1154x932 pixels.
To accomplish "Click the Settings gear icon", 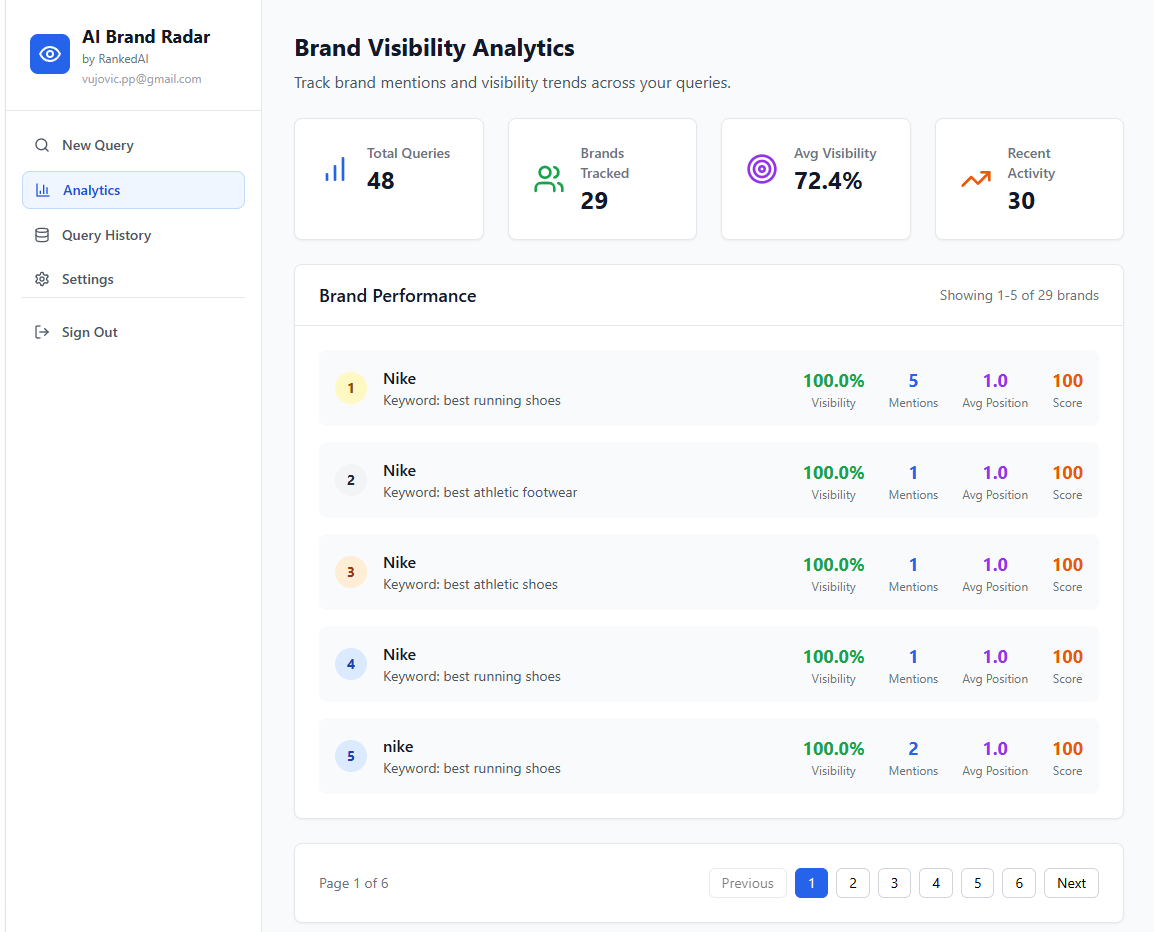I will (42, 279).
